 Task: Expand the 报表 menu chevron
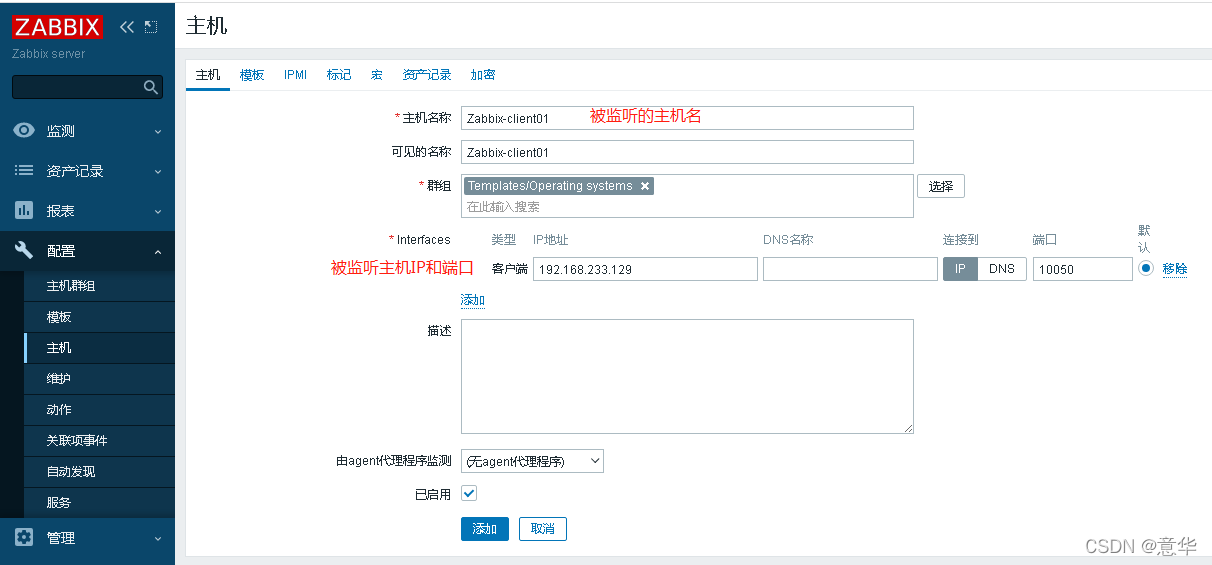point(158,211)
